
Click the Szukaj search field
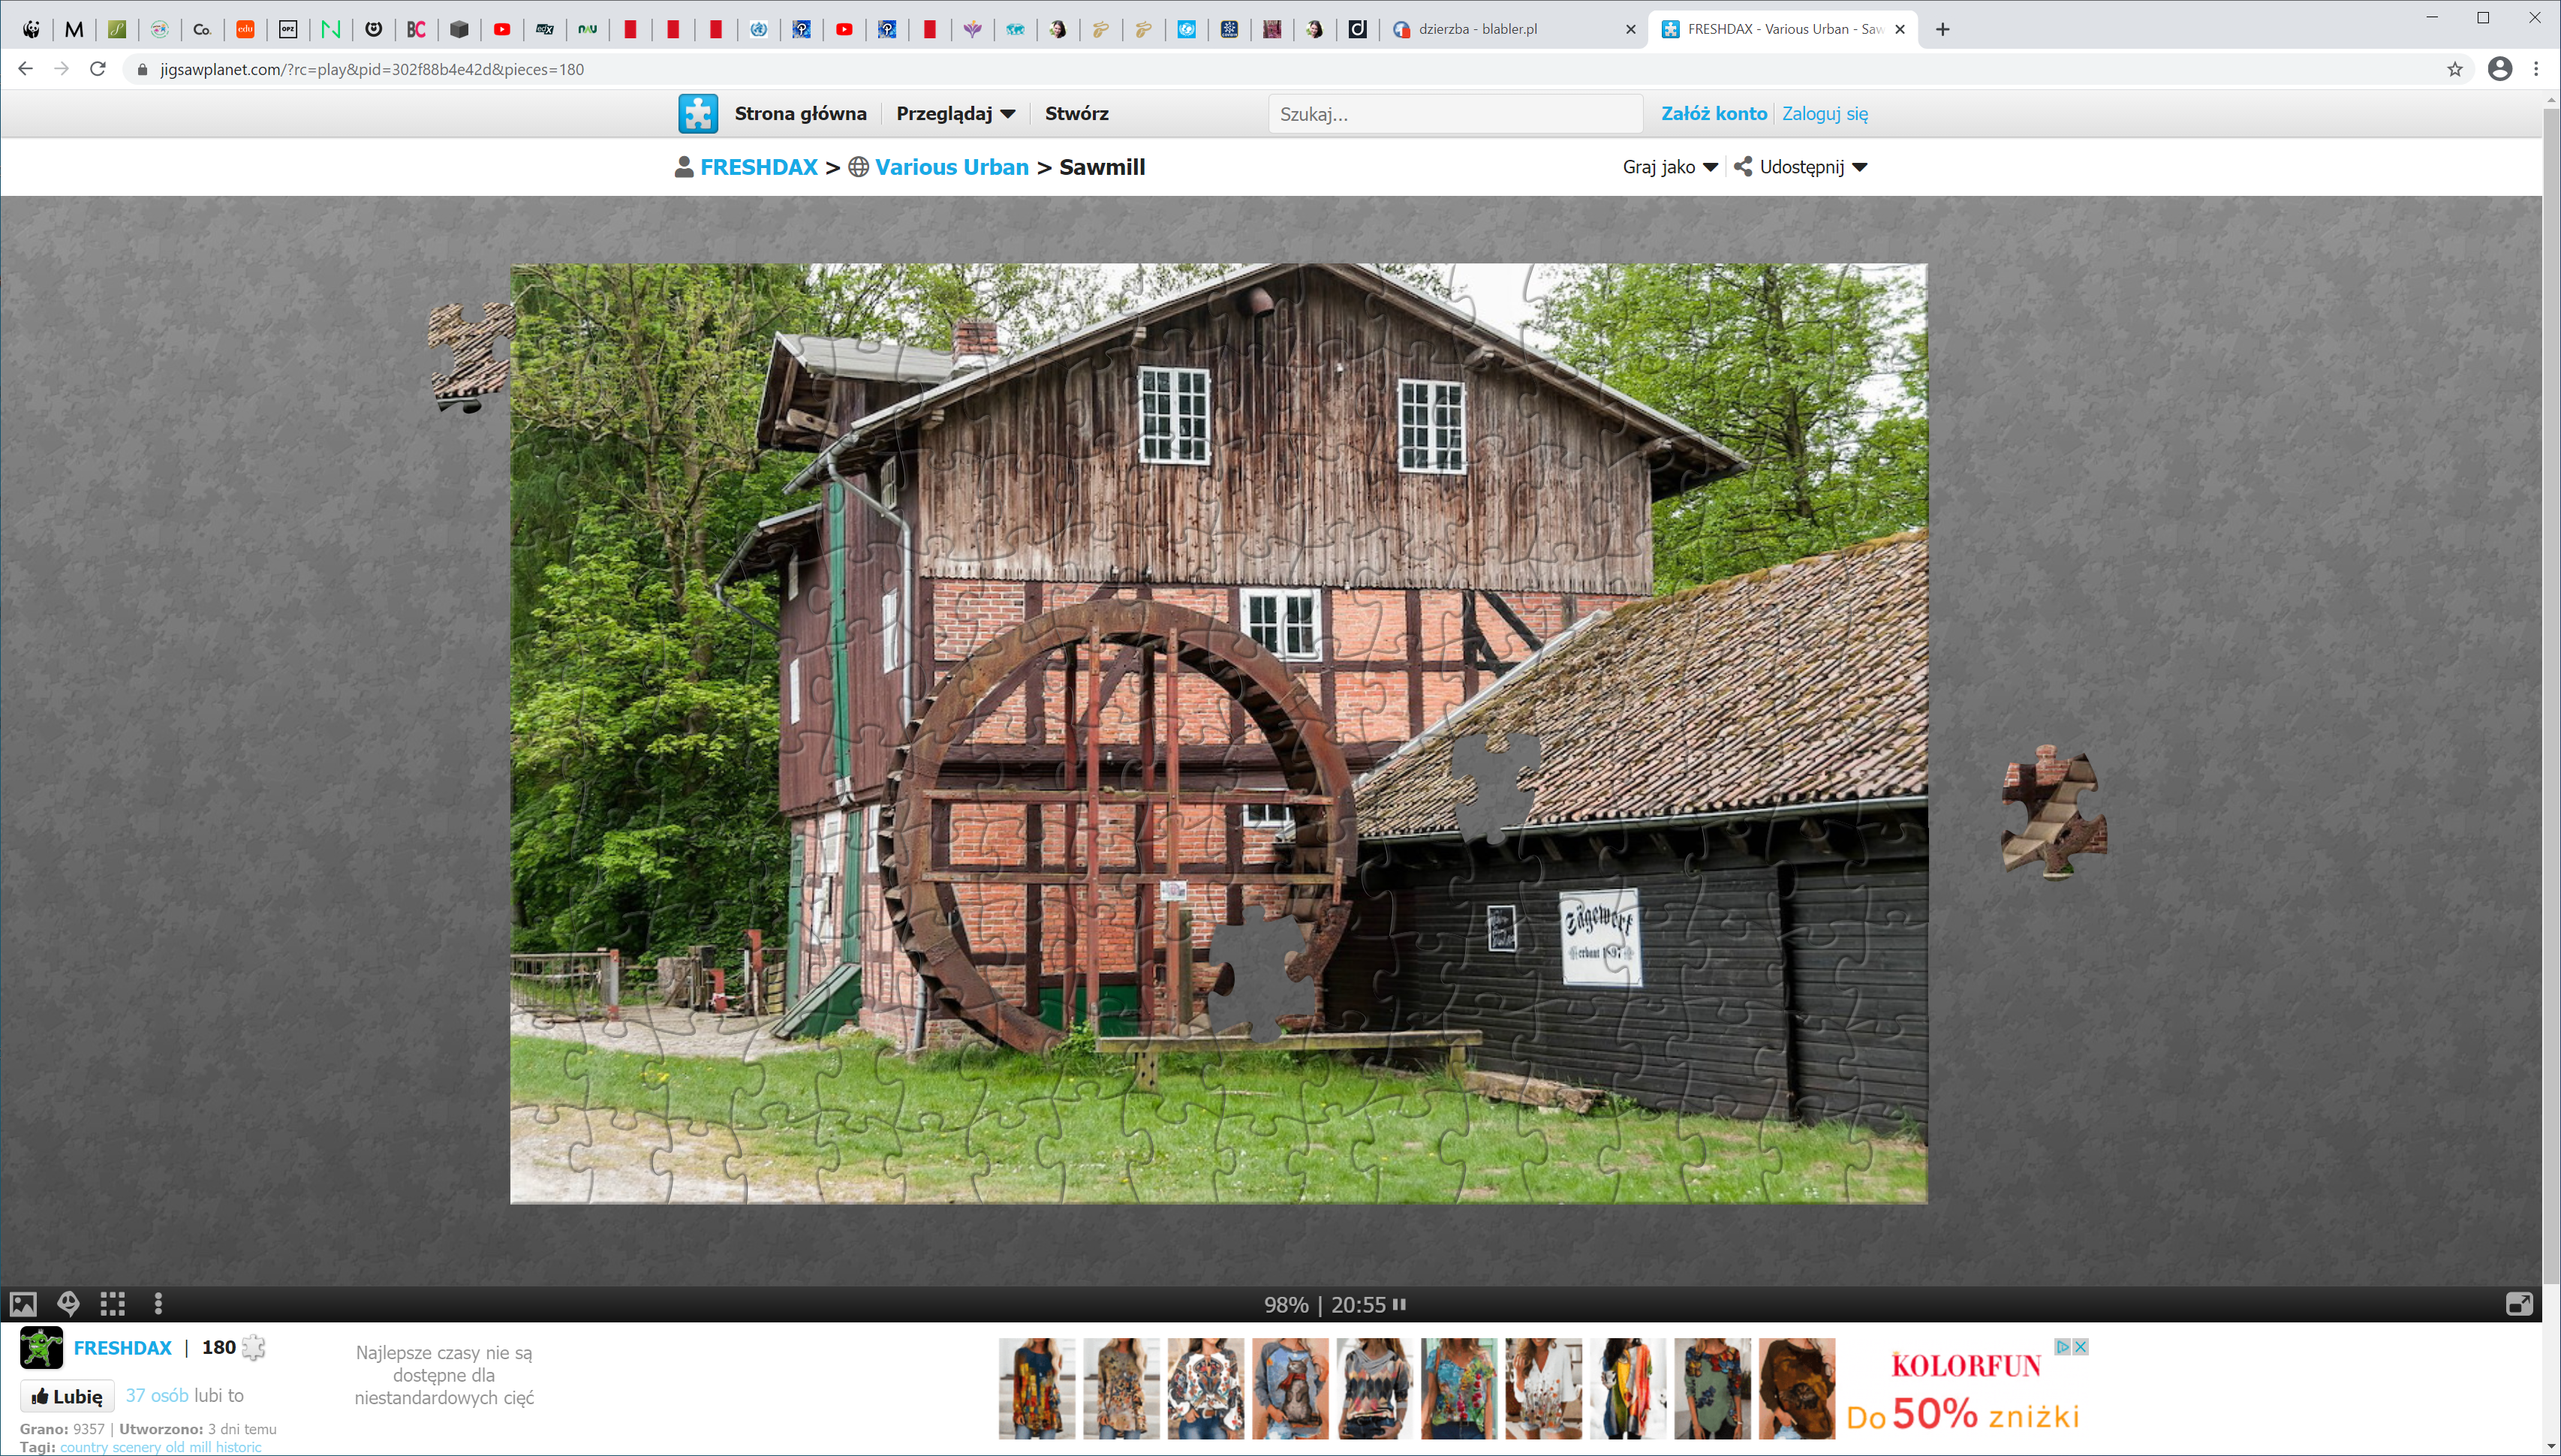pyautogui.click(x=1454, y=114)
